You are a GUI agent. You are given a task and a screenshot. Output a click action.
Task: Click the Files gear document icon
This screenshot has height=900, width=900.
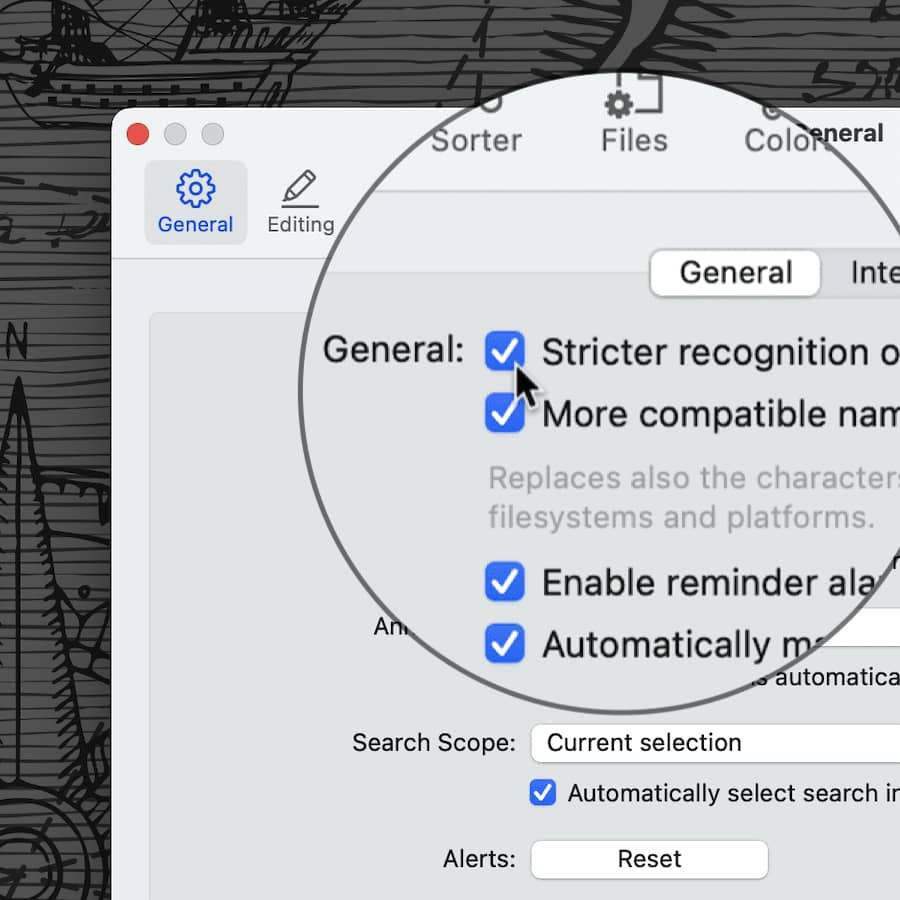pyautogui.click(x=634, y=96)
